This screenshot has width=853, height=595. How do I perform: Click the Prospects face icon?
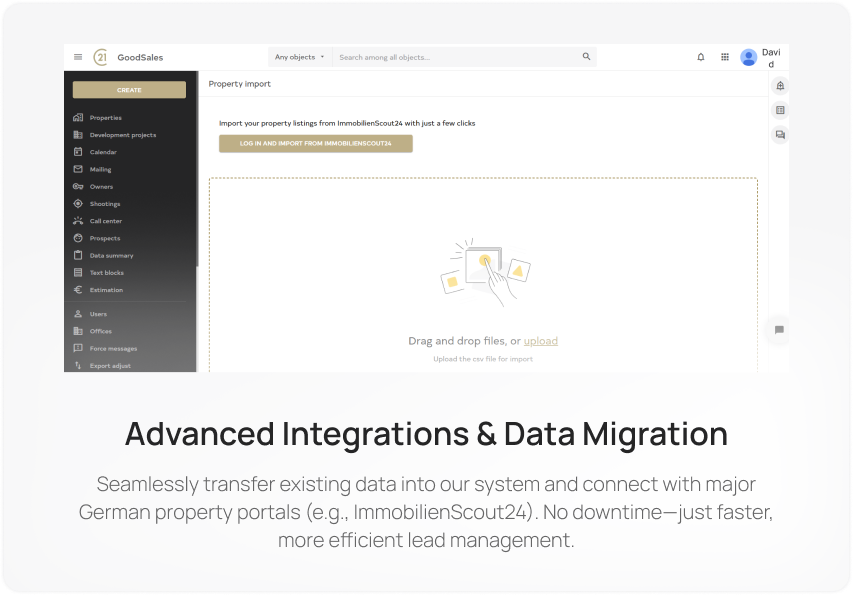(x=78, y=238)
